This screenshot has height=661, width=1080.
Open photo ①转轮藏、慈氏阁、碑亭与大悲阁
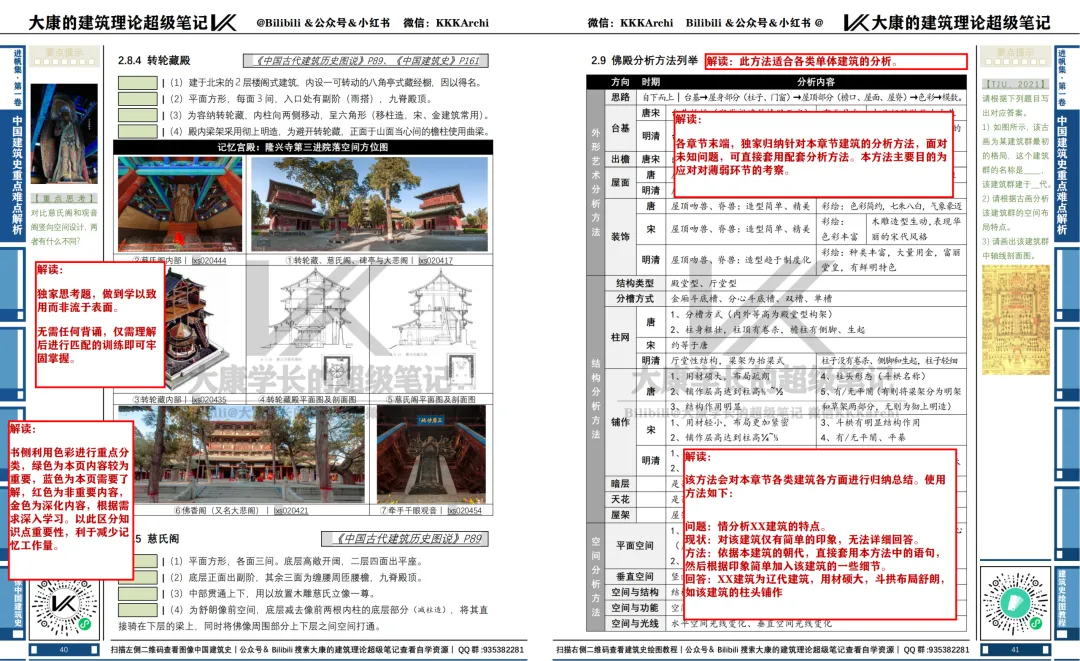[x=369, y=204]
